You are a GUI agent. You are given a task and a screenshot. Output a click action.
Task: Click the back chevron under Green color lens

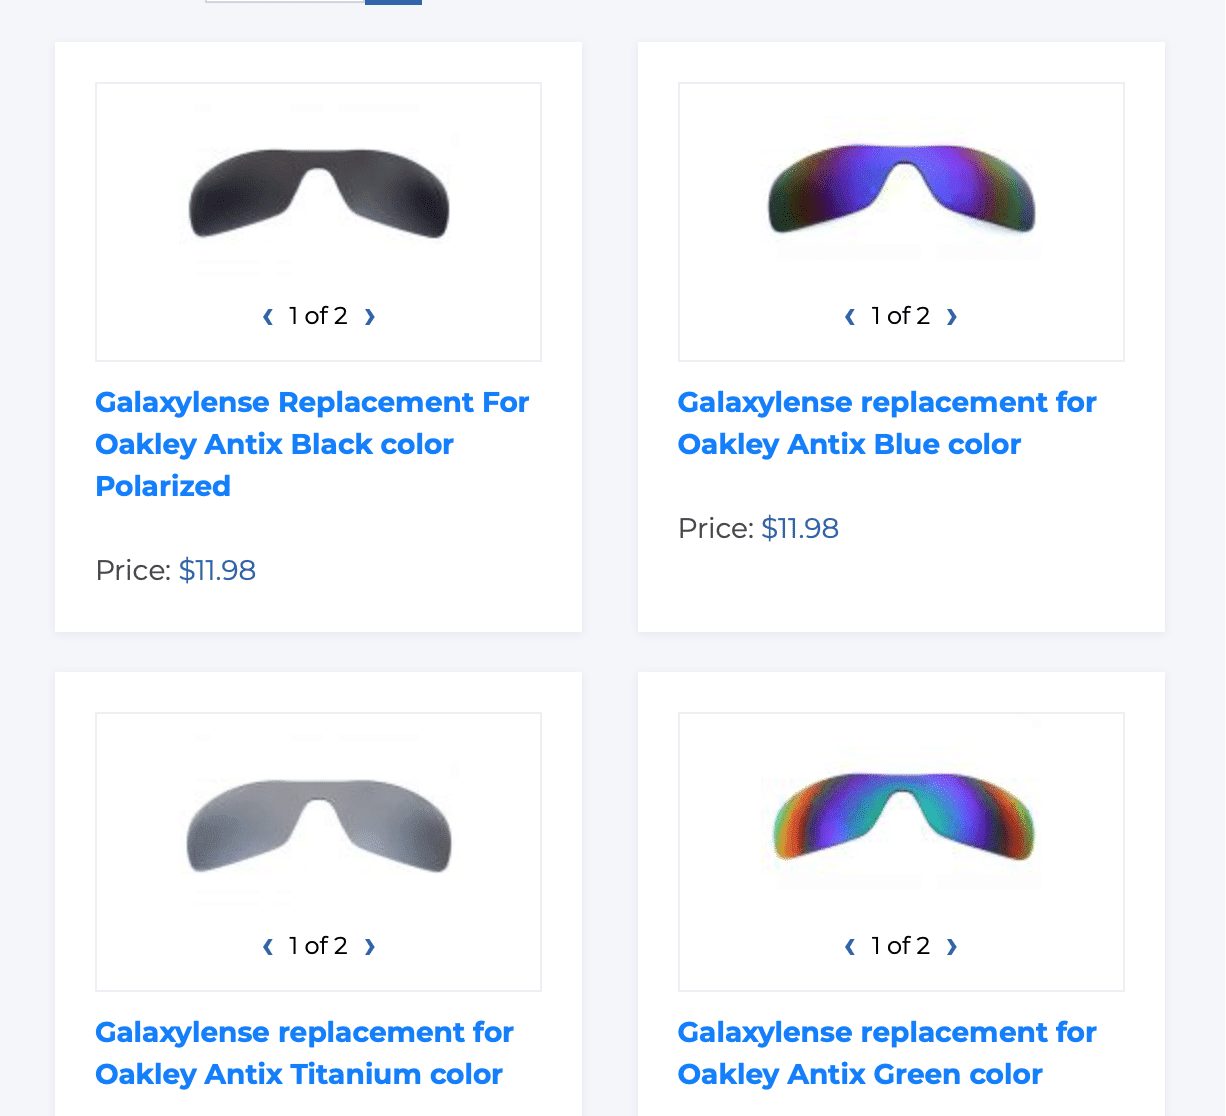(x=849, y=946)
